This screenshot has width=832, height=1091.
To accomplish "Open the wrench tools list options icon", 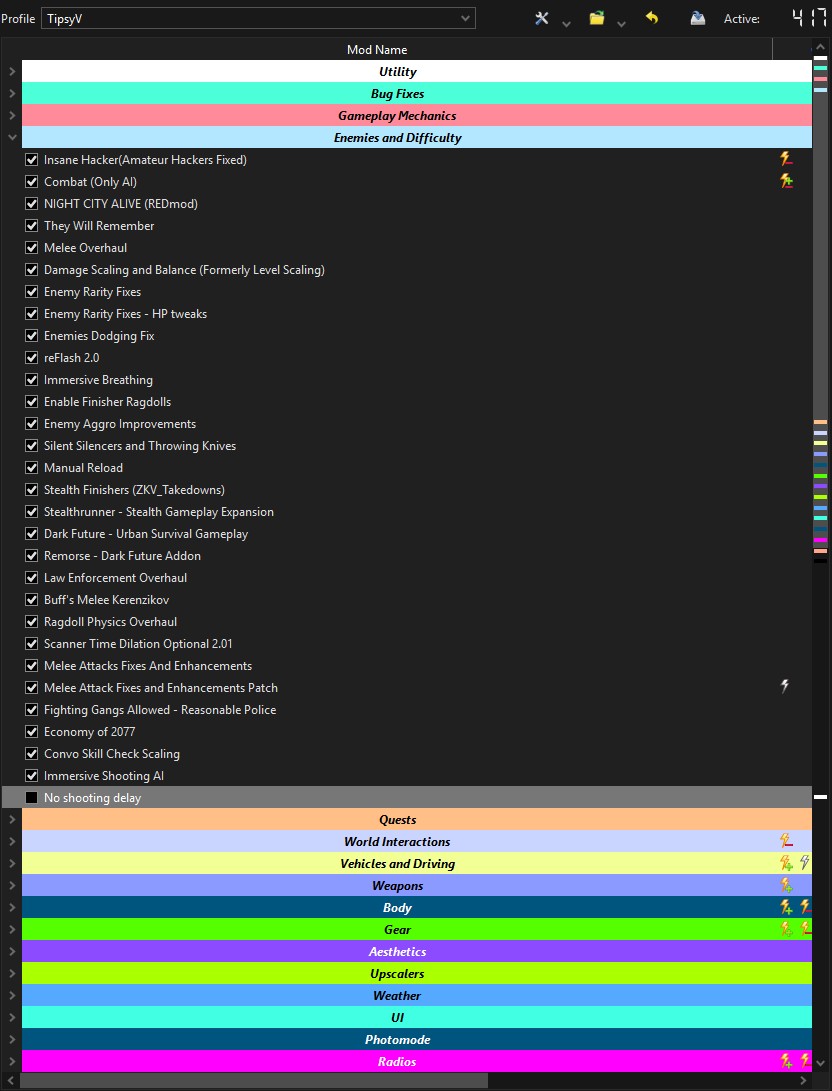I will click(x=541, y=19).
